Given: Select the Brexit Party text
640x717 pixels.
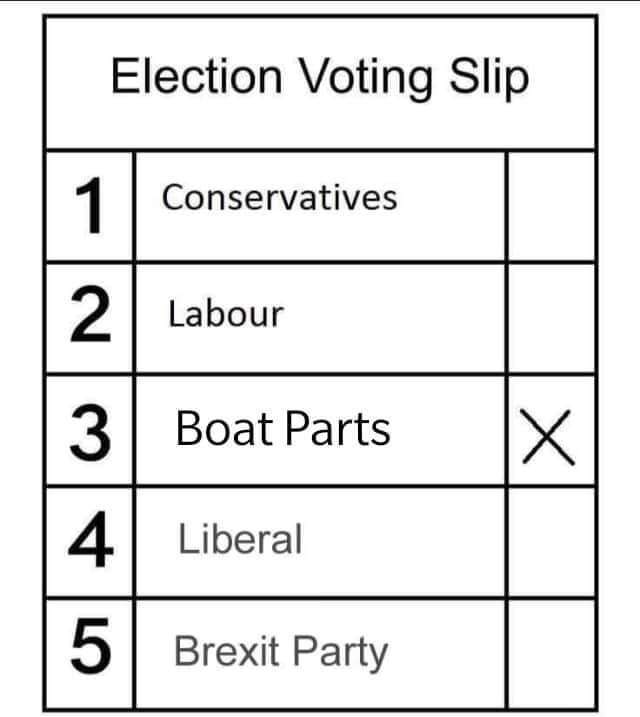Looking at the screenshot, I should pyautogui.click(x=281, y=653).
